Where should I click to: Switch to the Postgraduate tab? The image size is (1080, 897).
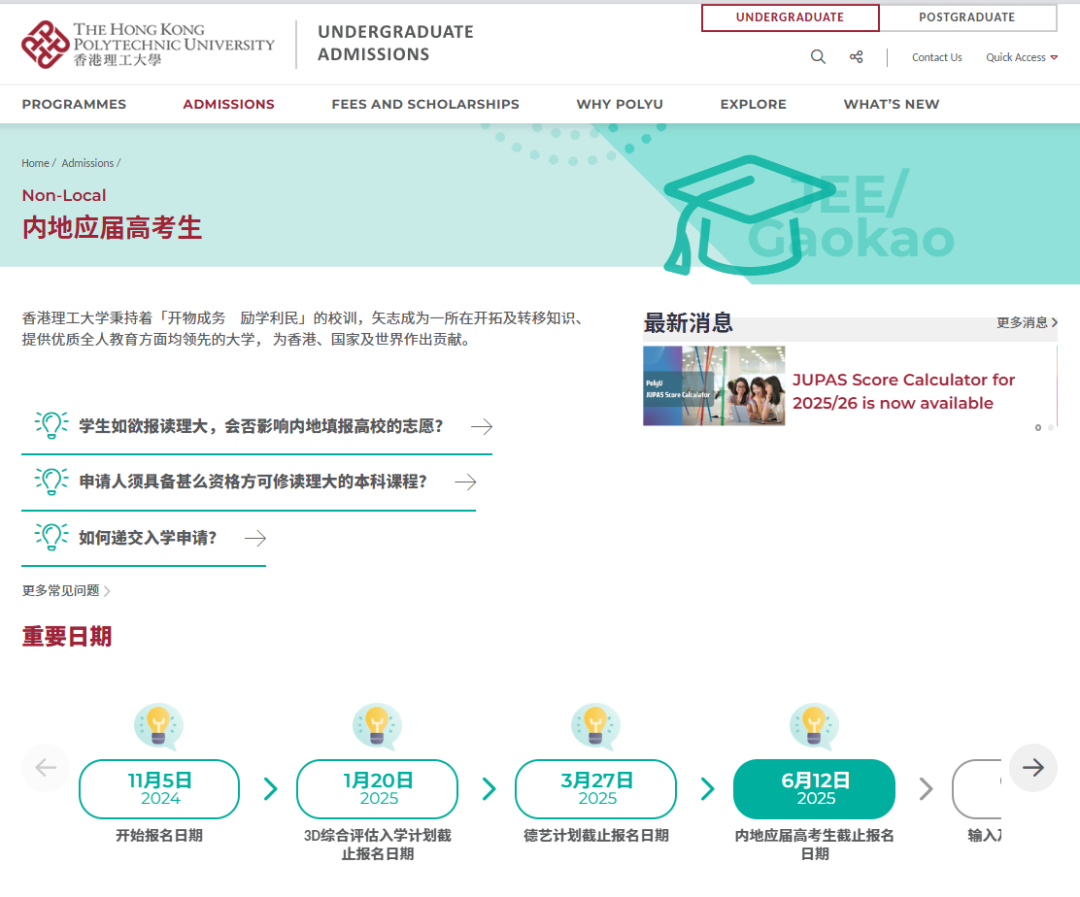(967, 17)
